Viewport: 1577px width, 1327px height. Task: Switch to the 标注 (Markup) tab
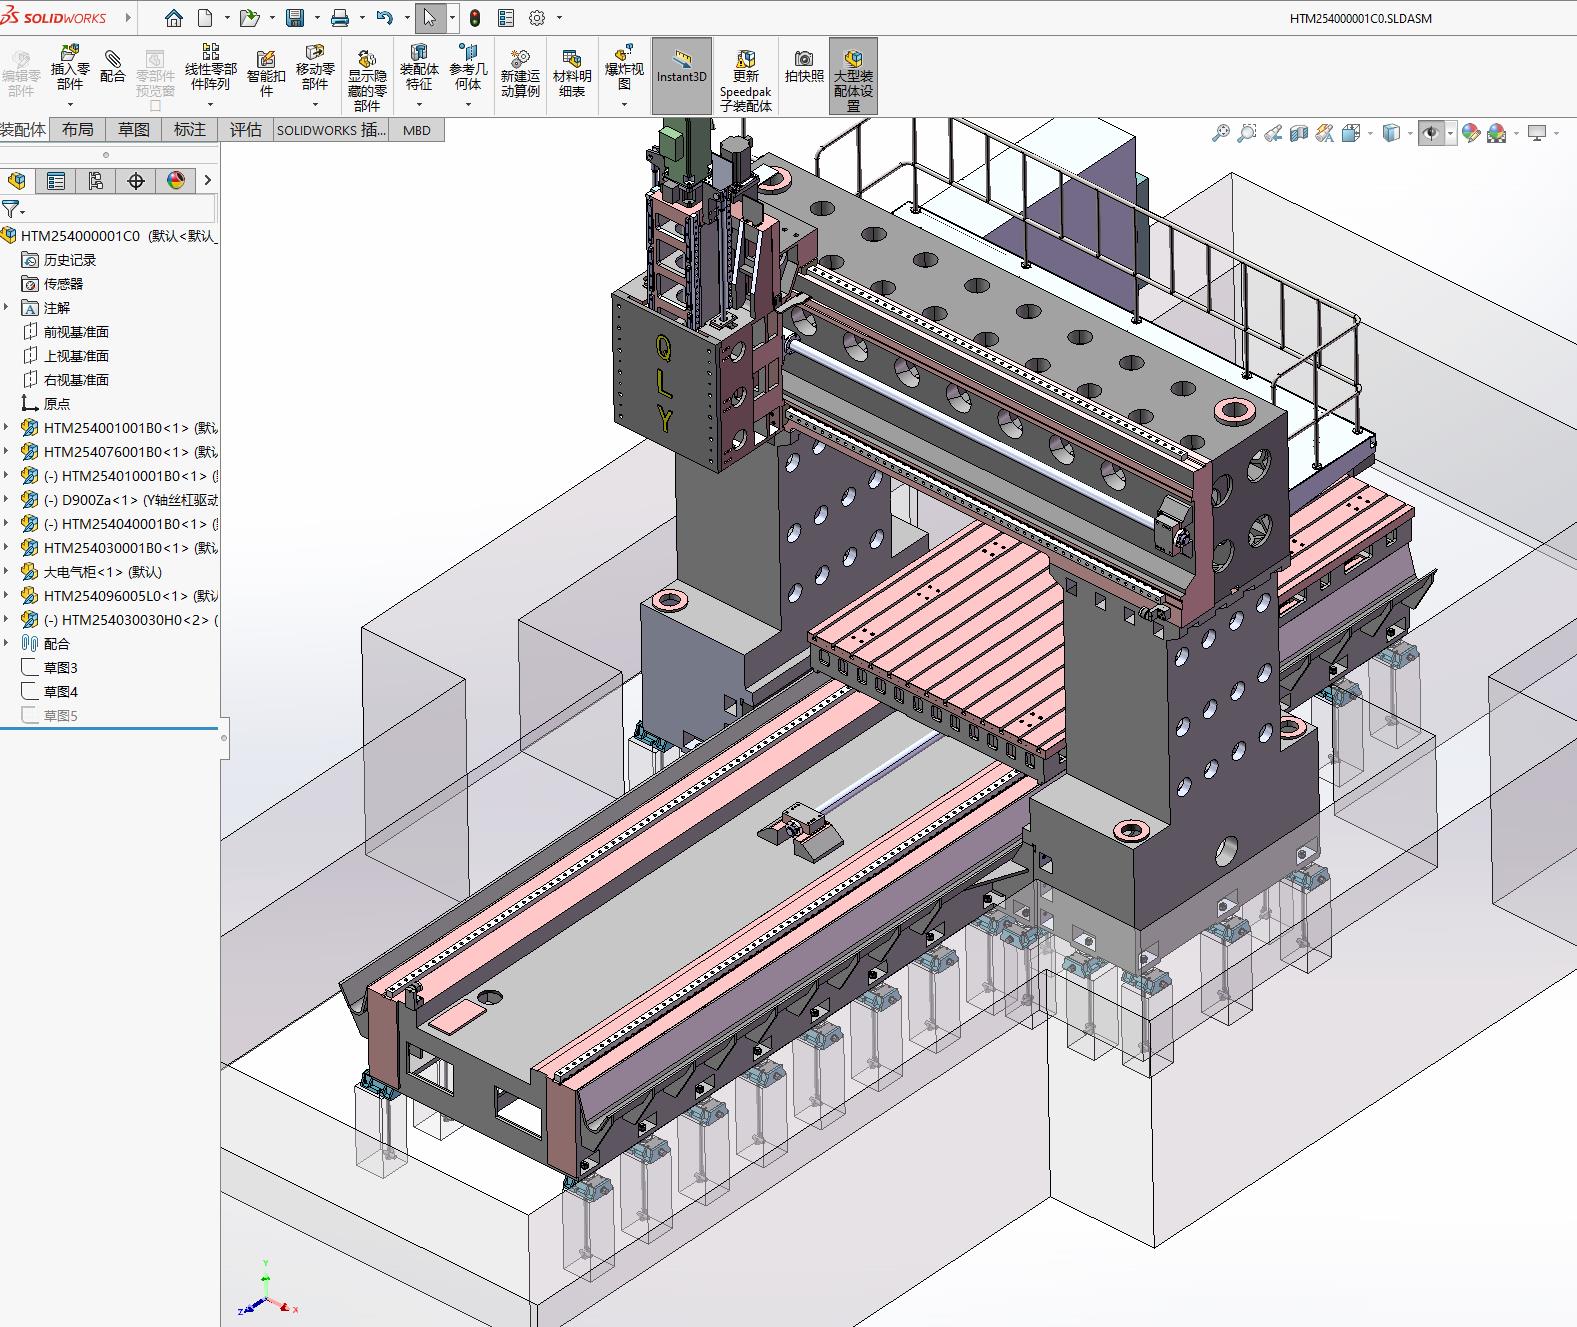pyautogui.click(x=189, y=129)
